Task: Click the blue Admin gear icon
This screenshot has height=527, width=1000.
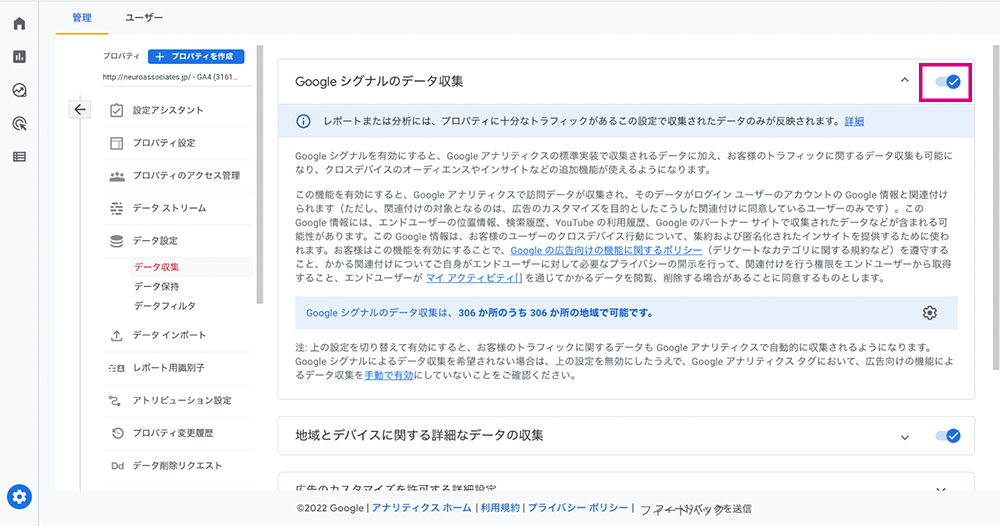Action: (x=19, y=496)
